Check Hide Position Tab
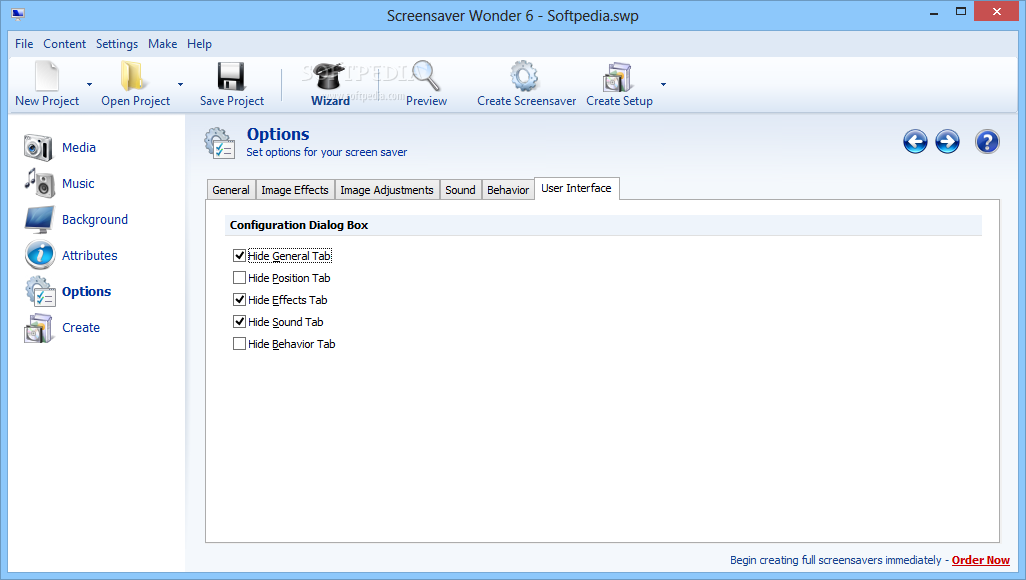Screen dimensions: 1026x580 [239, 278]
